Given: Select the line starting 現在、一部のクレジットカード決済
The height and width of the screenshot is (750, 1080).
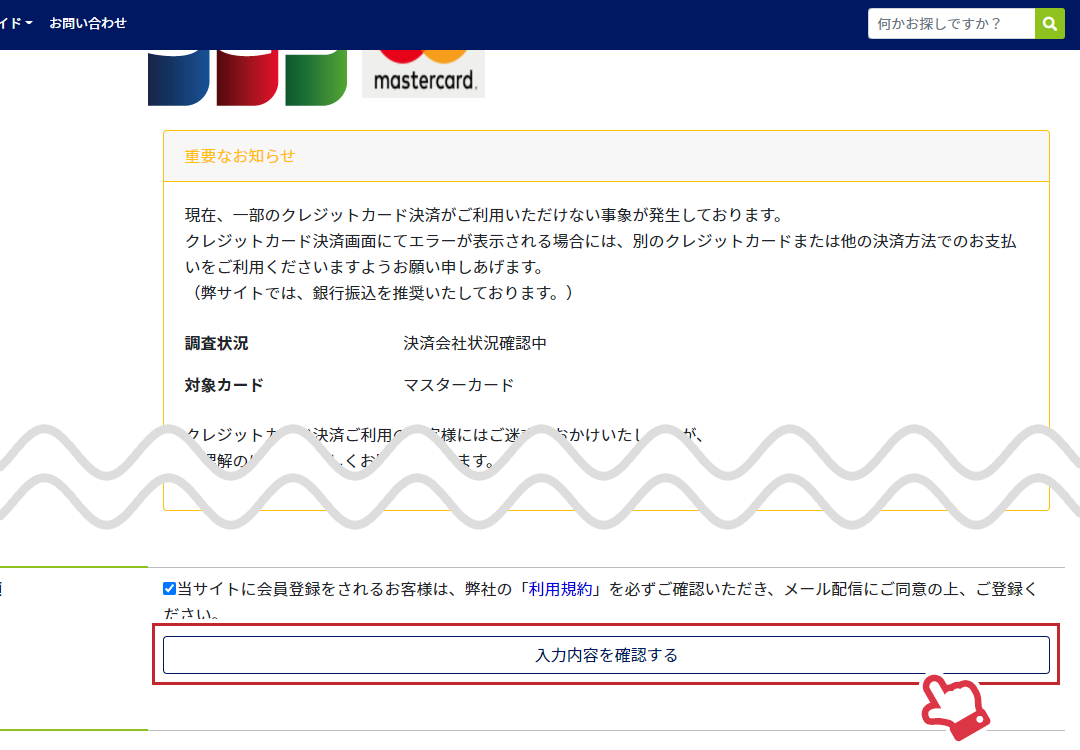Looking at the screenshot, I should coord(484,215).
